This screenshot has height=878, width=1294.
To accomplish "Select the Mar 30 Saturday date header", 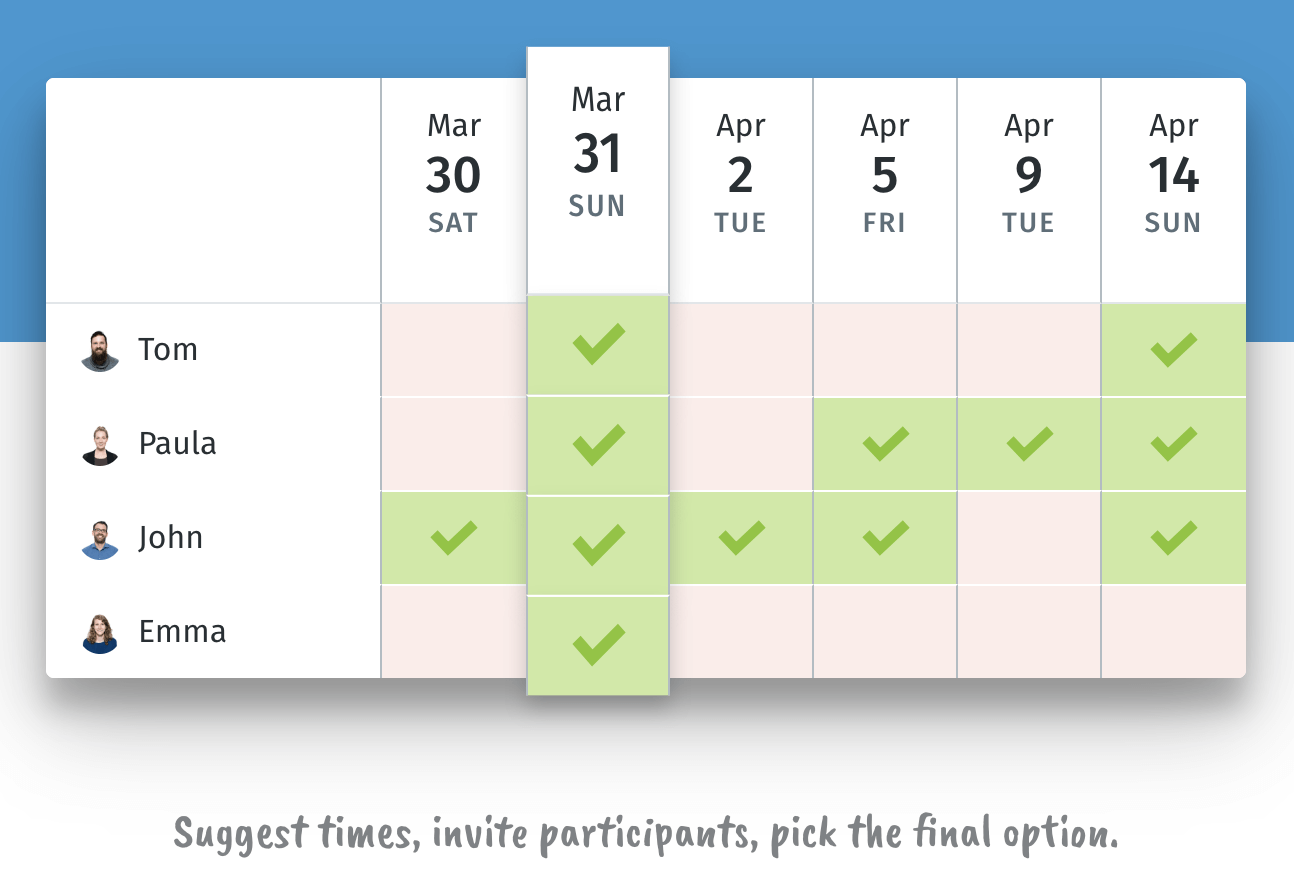I will 453,175.
